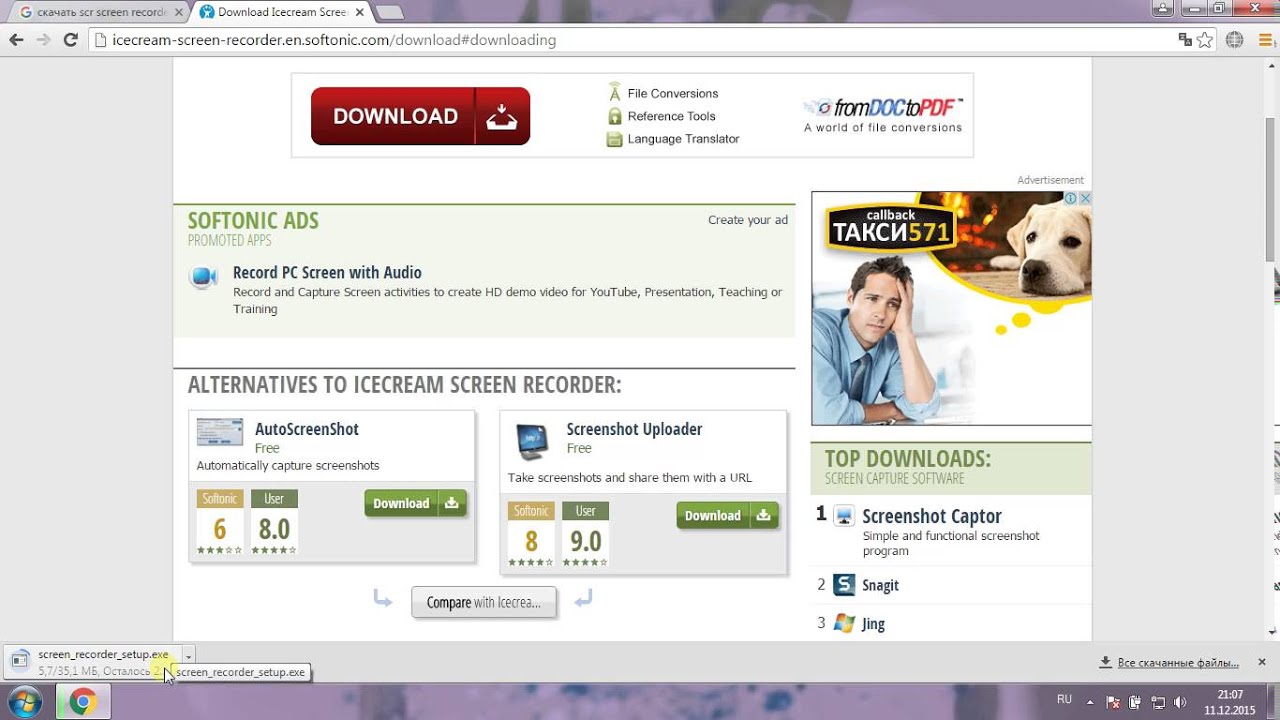Go forward with the browser forward arrow
Image resolution: width=1280 pixels, height=720 pixels.
pyautogui.click(x=43, y=40)
